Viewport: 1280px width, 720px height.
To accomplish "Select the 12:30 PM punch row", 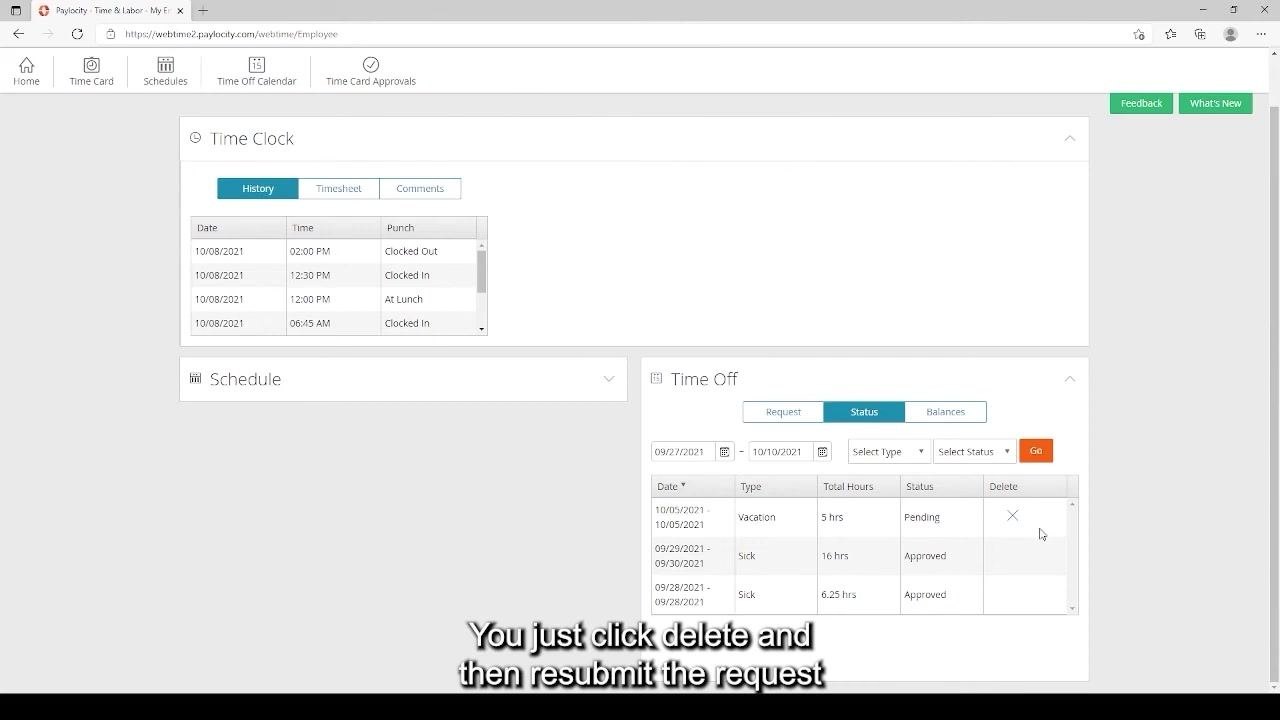I will 334,275.
